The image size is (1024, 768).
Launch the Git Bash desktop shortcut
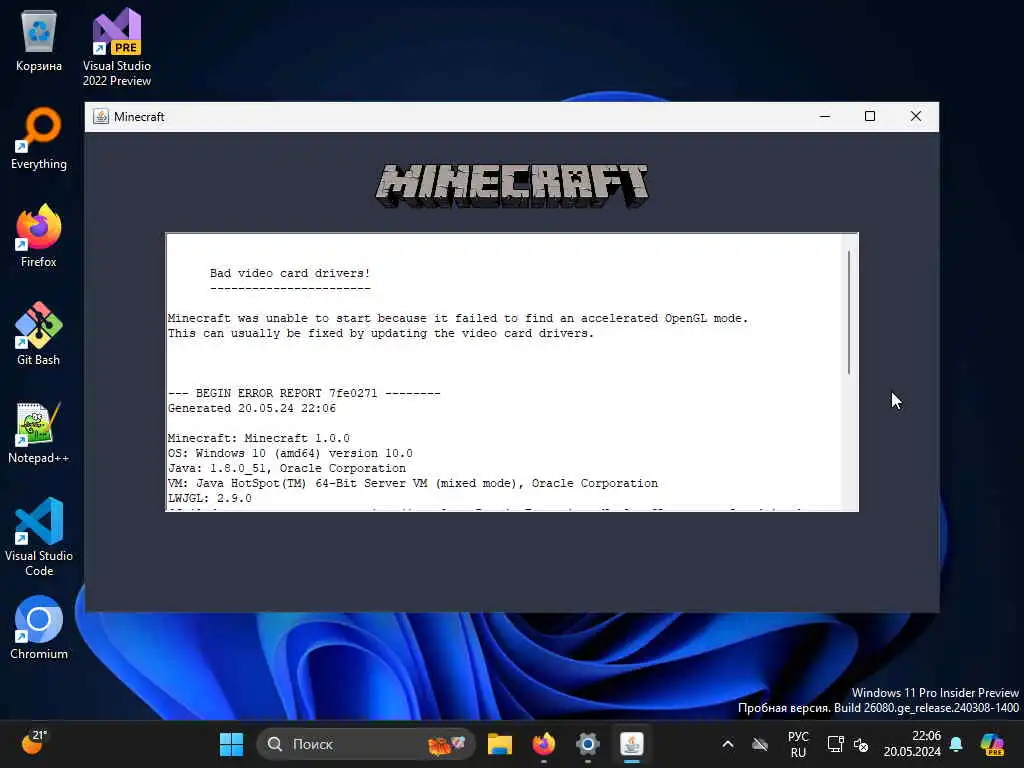click(x=39, y=334)
